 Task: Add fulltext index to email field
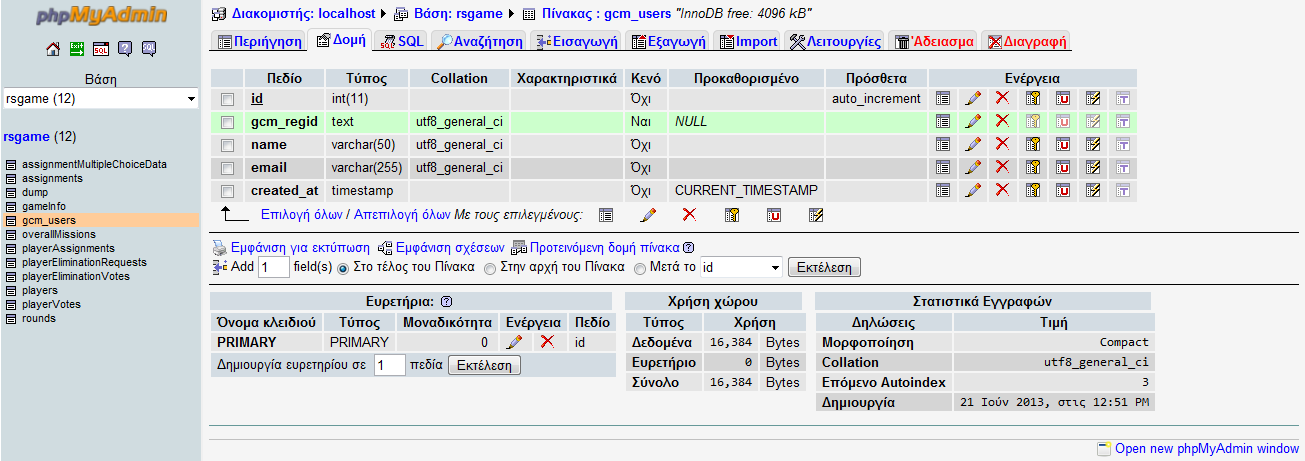(1123, 167)
